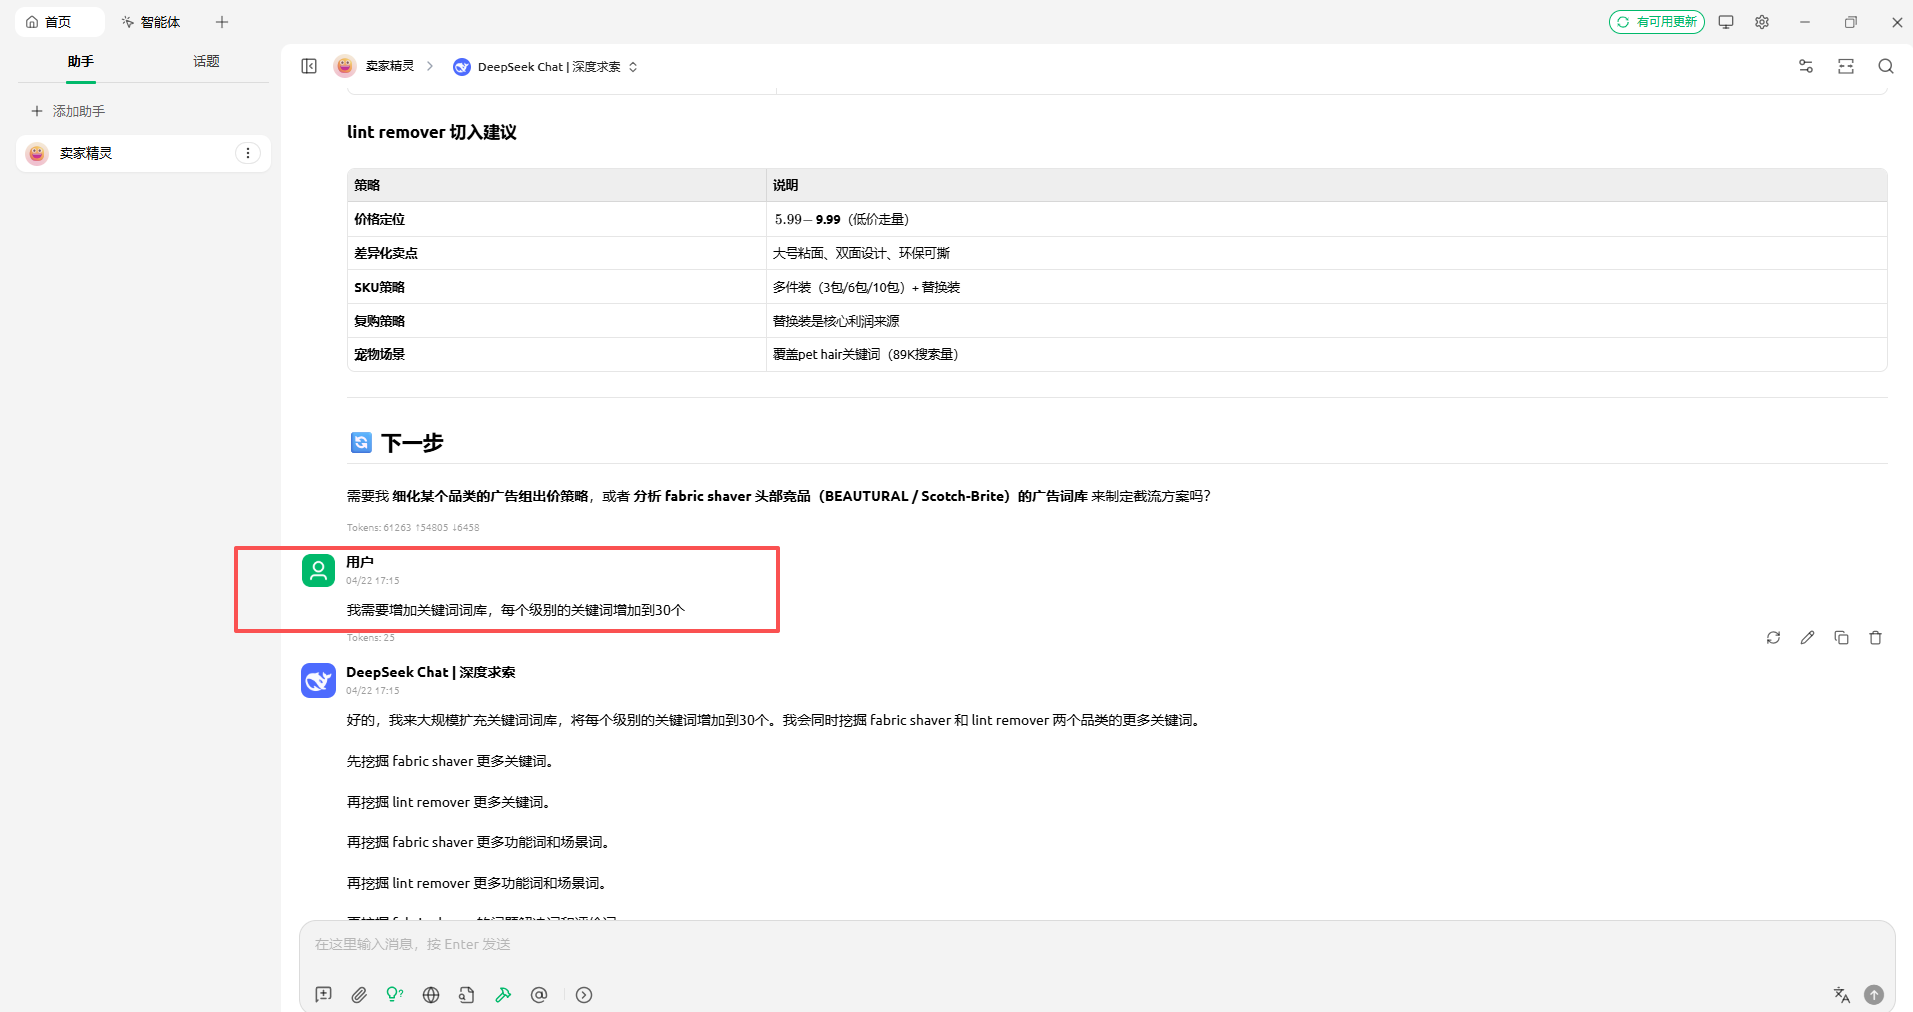
Task: Open the 卖家精灵 assistant three-dot menu
Action: pos(248,153)
